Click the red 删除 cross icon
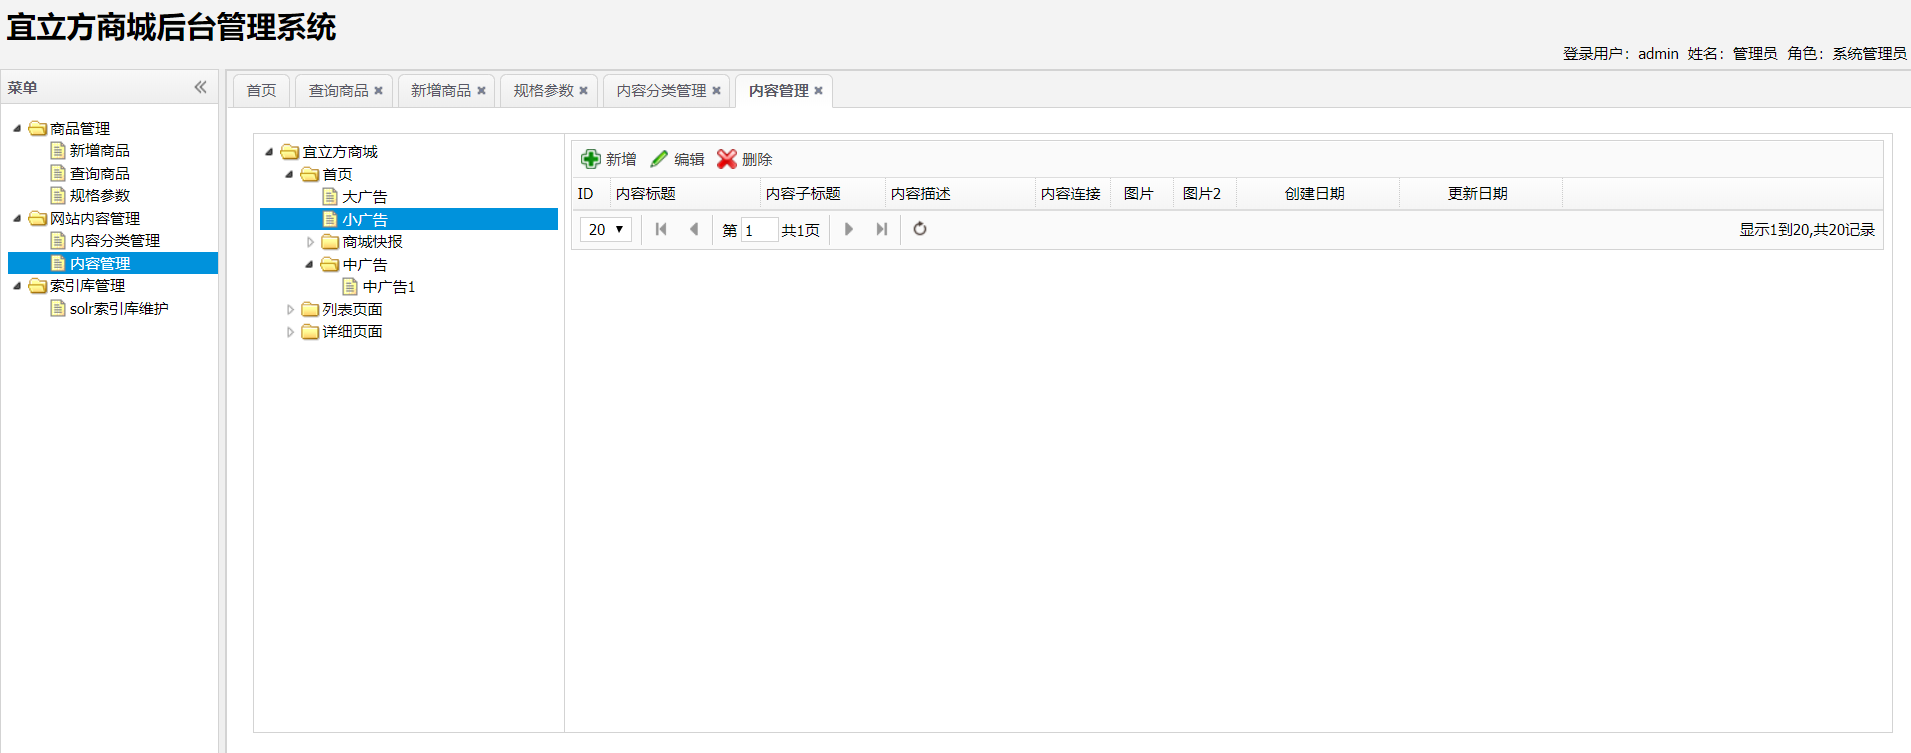This screenshot has height=753, width=1911. coord(727,159)
